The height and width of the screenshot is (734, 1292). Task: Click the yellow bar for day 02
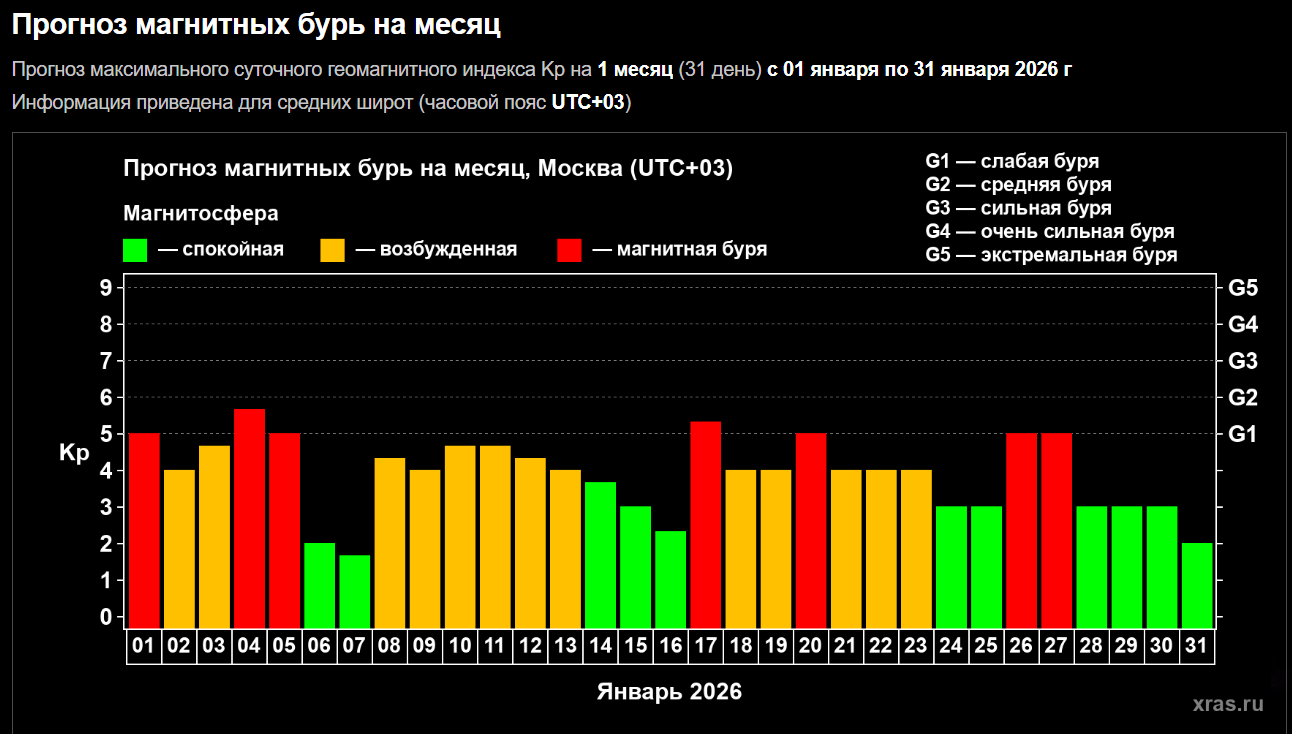pyautogui.click(x=179, y=549)
